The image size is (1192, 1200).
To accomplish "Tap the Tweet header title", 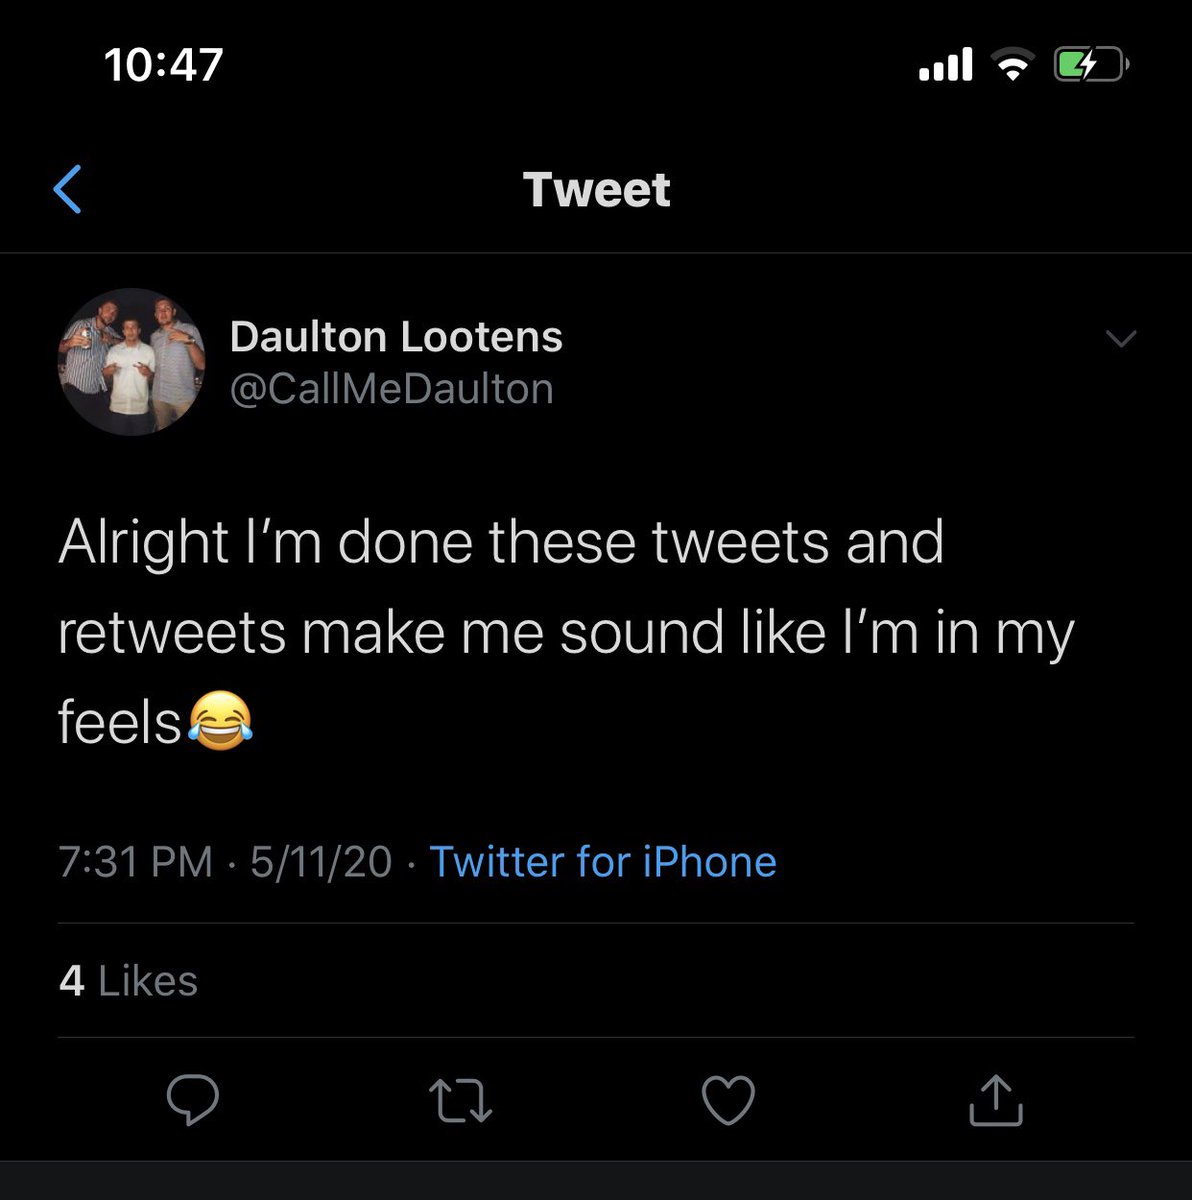I will (x=596, y=190).
